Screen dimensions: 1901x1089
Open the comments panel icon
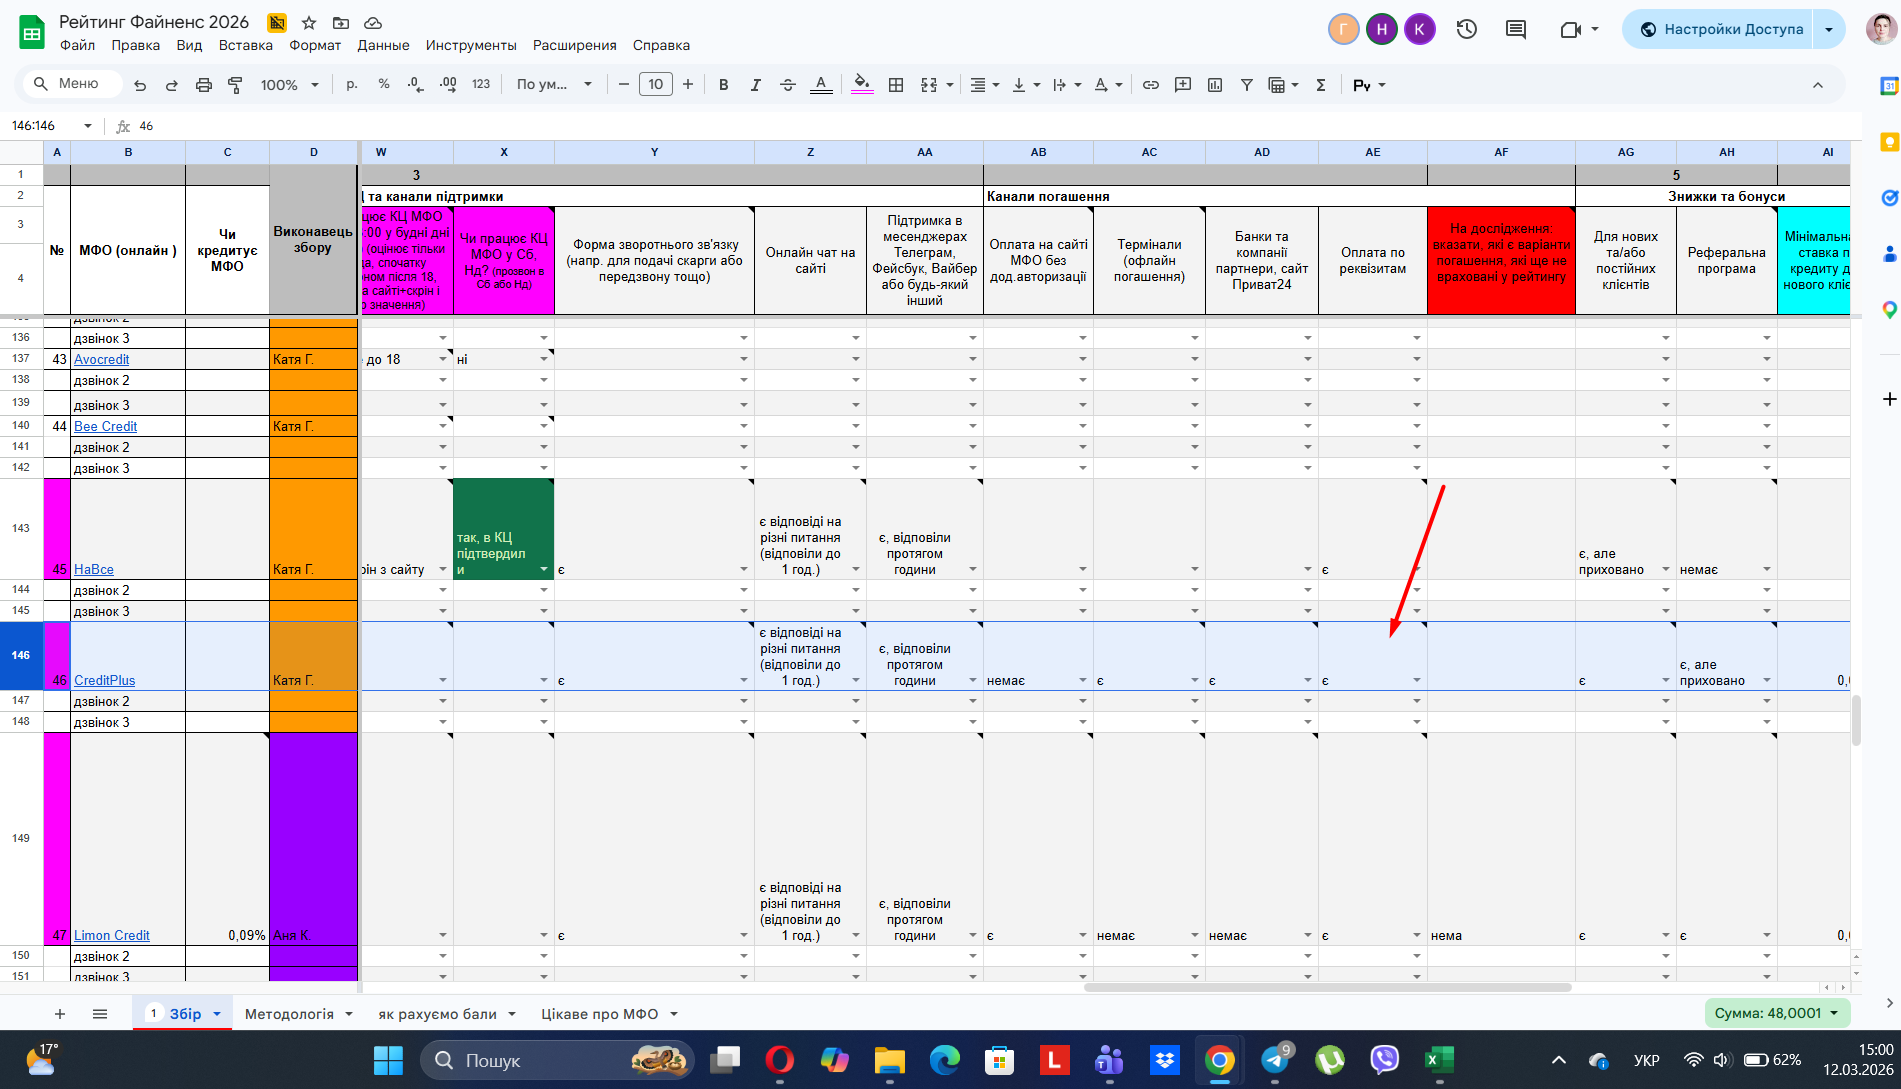pyautogui.click(x=1516, y=29)
